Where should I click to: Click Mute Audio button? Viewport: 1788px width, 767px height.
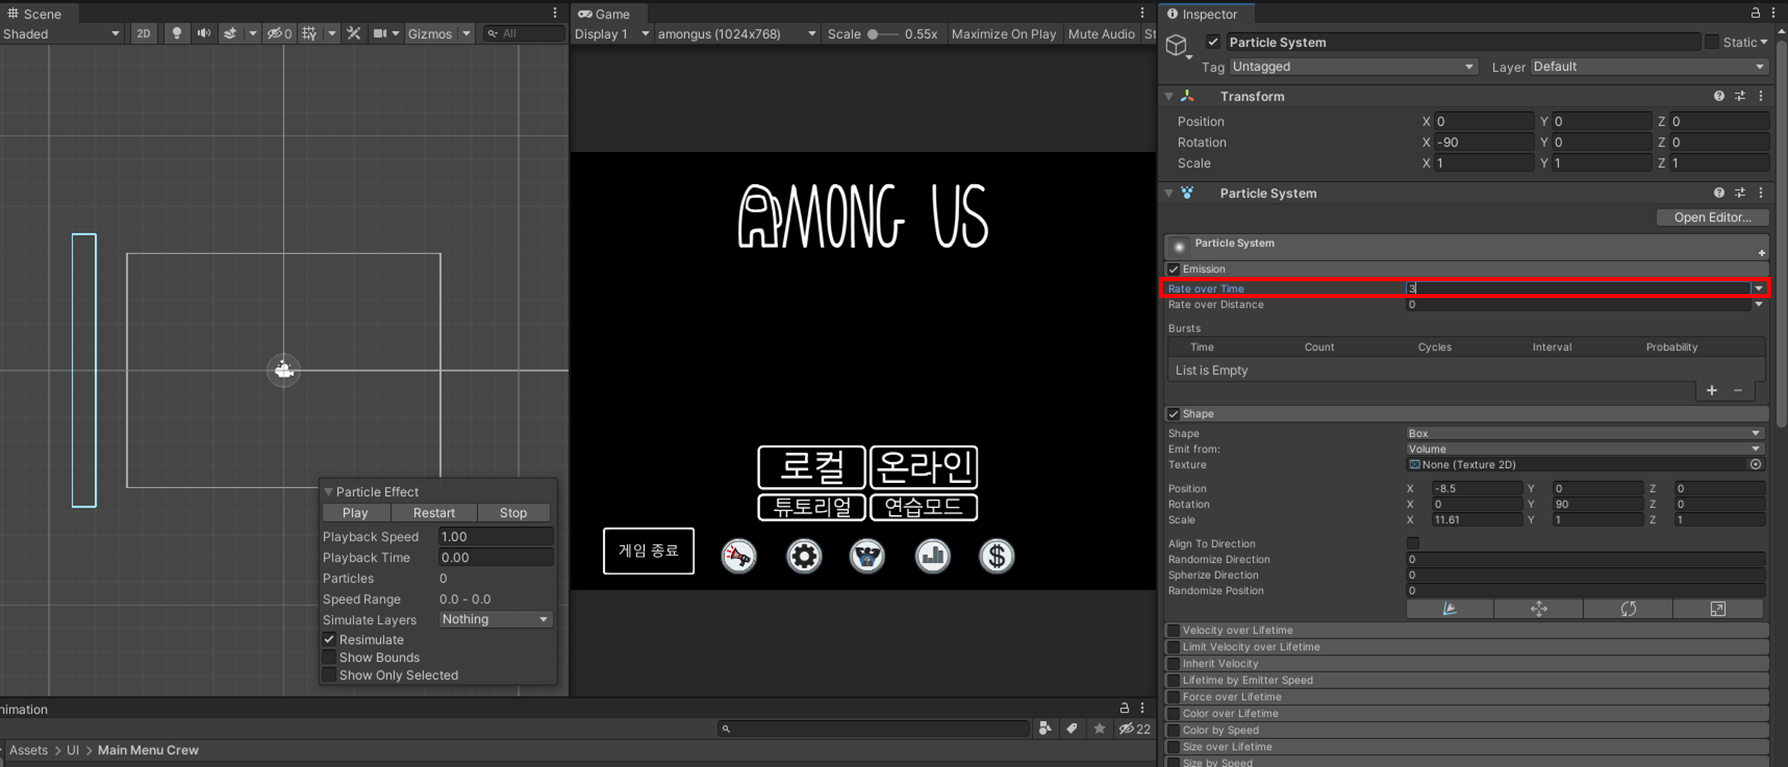coord(1101,34)
